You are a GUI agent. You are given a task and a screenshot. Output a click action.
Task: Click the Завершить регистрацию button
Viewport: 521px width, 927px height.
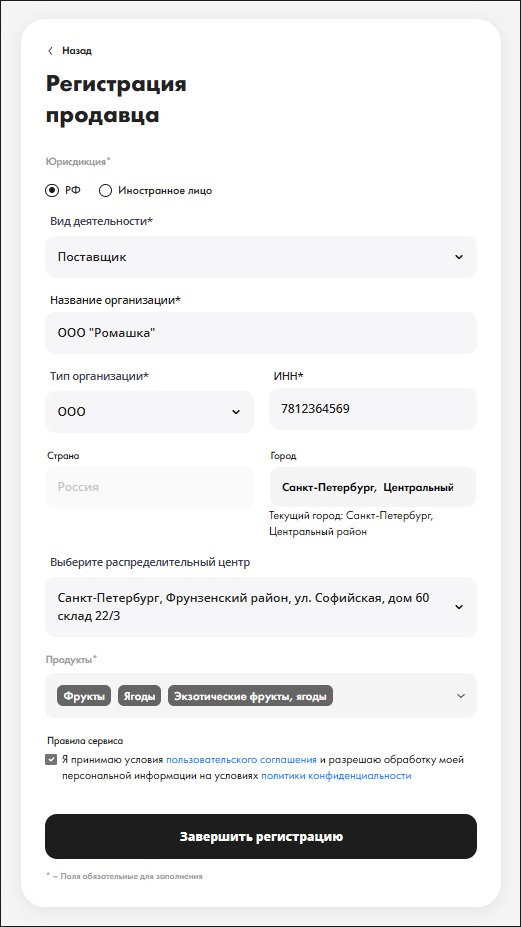pyautogui.click(x=261, y=837)
